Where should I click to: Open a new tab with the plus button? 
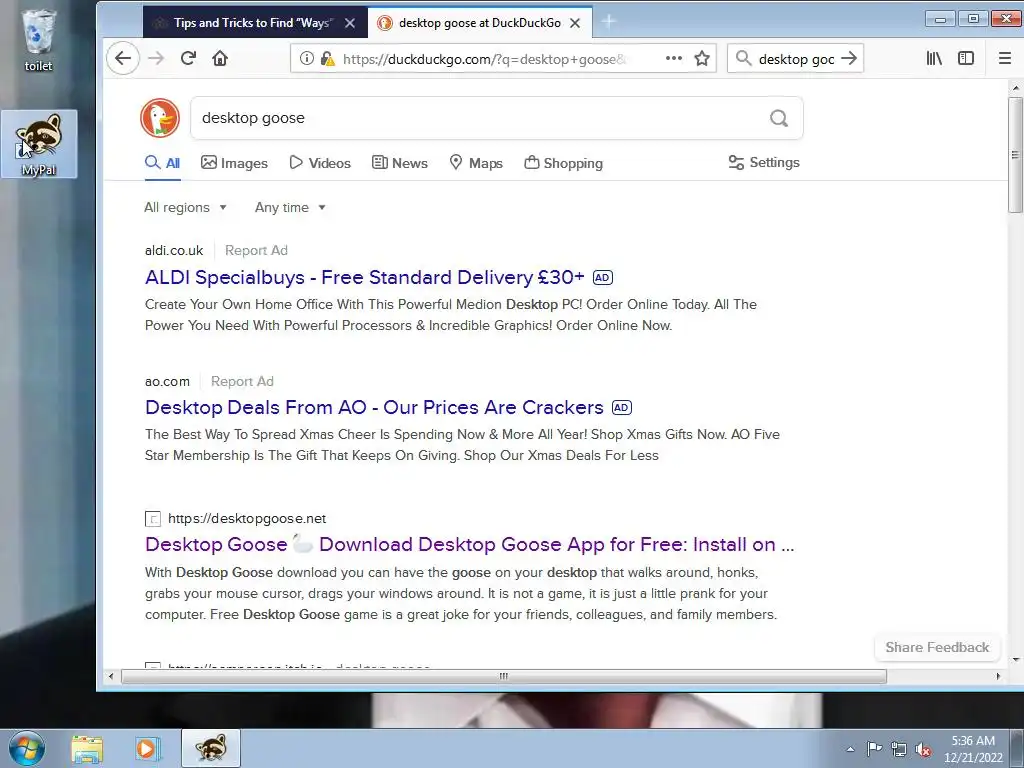click(x=609, y=22)
